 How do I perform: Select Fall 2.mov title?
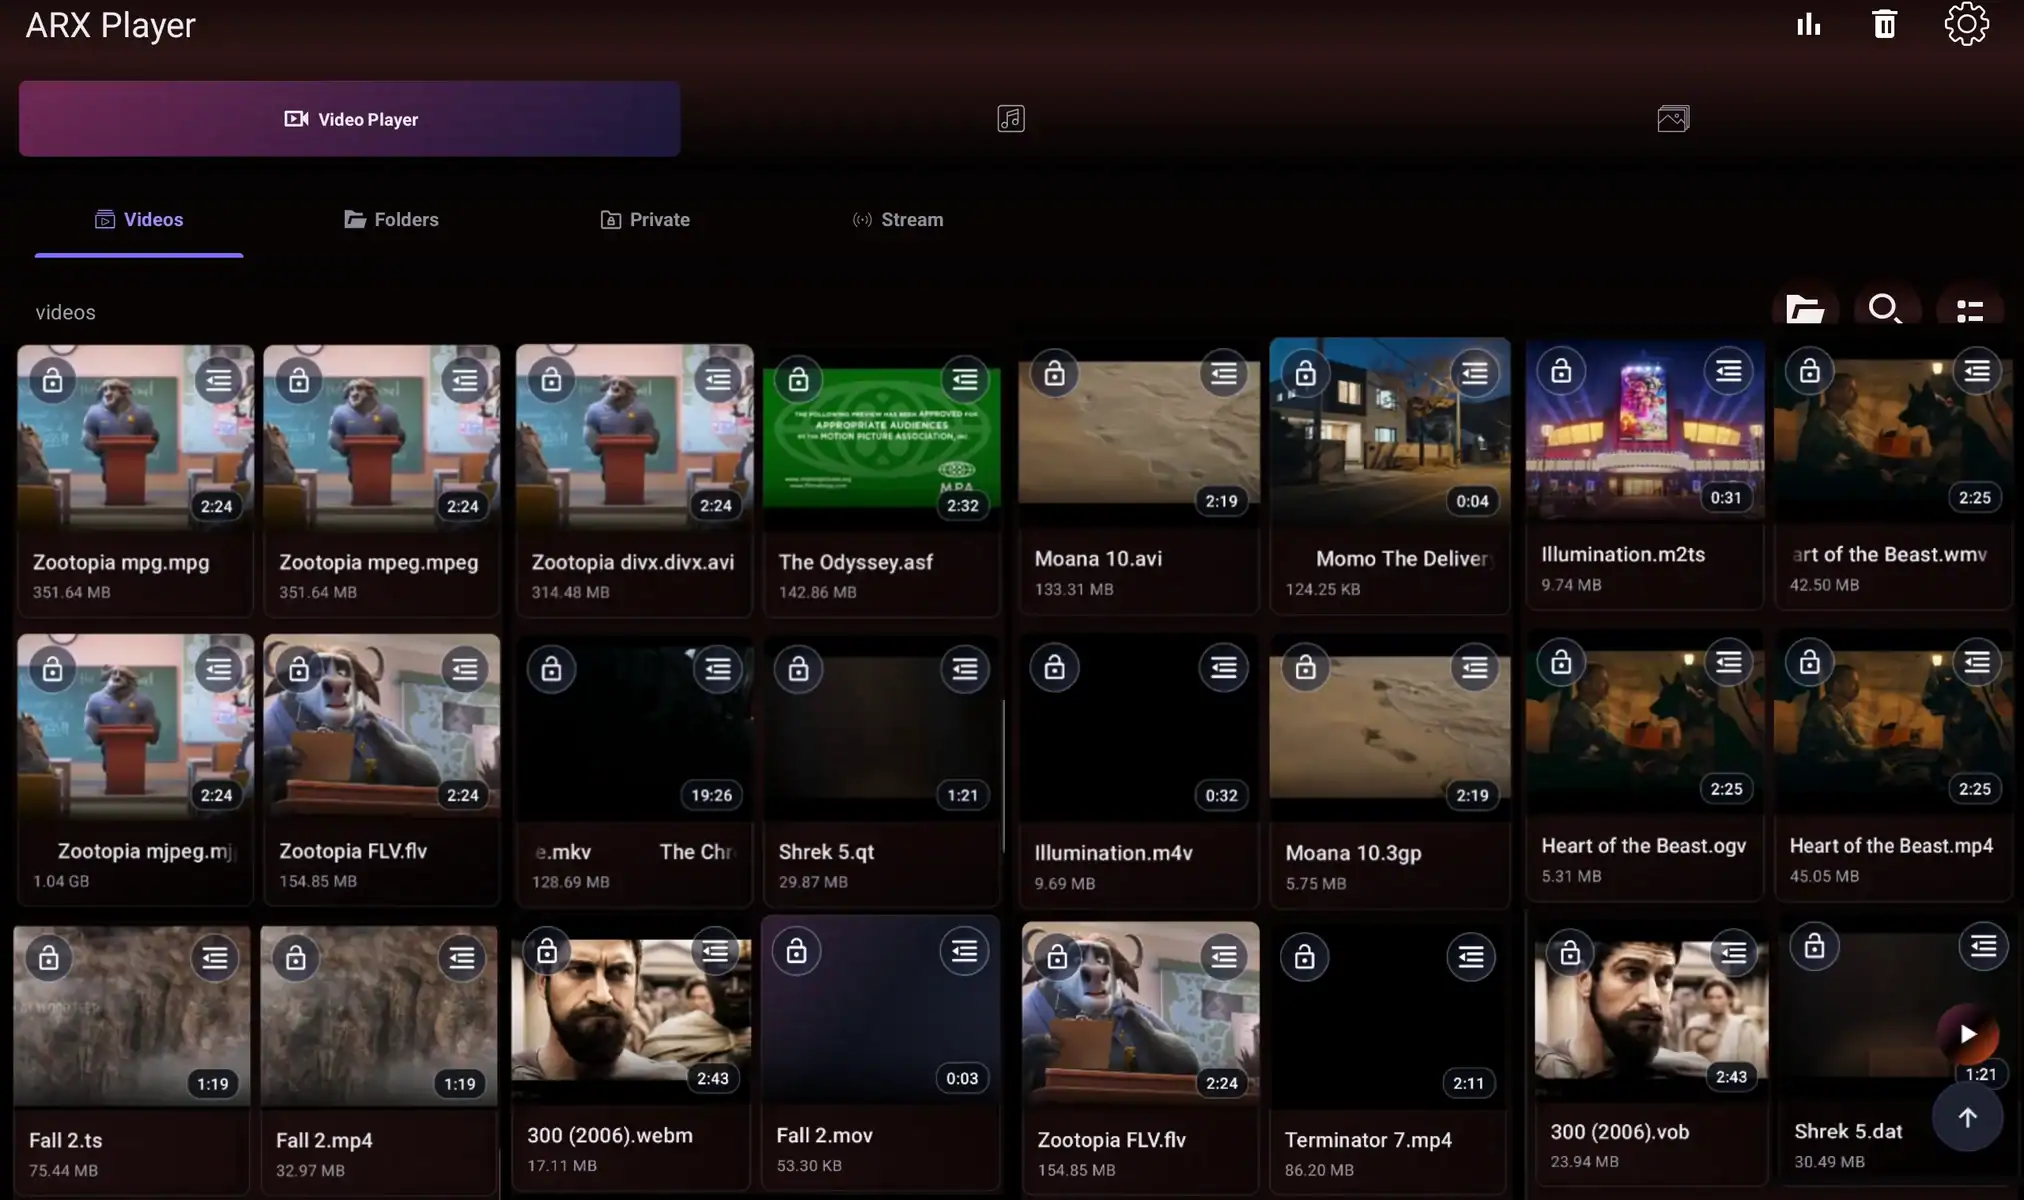825,1135
